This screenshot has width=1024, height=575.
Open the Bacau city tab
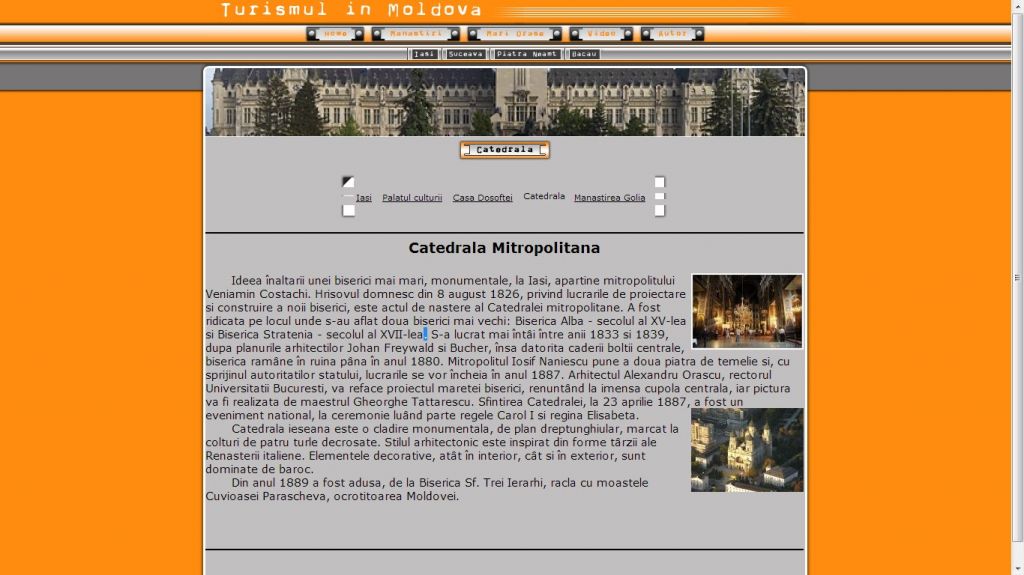pos(584,54)
